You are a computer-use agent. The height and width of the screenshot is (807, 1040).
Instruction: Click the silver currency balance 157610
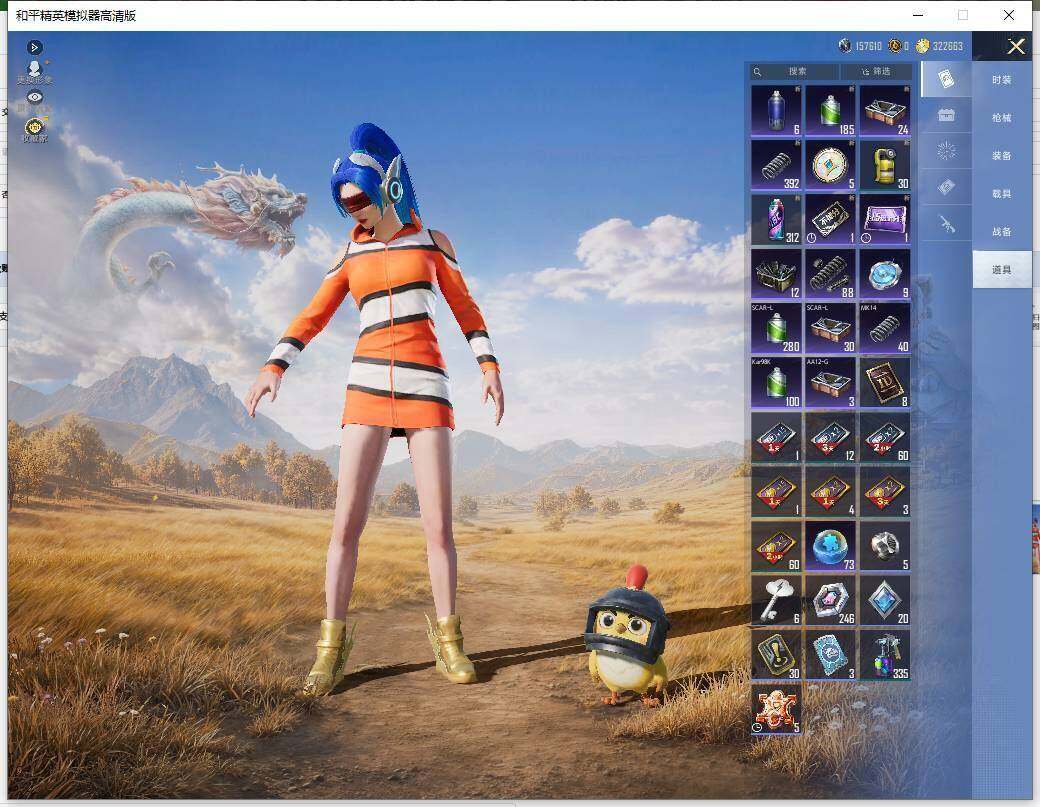click(860, 46)
